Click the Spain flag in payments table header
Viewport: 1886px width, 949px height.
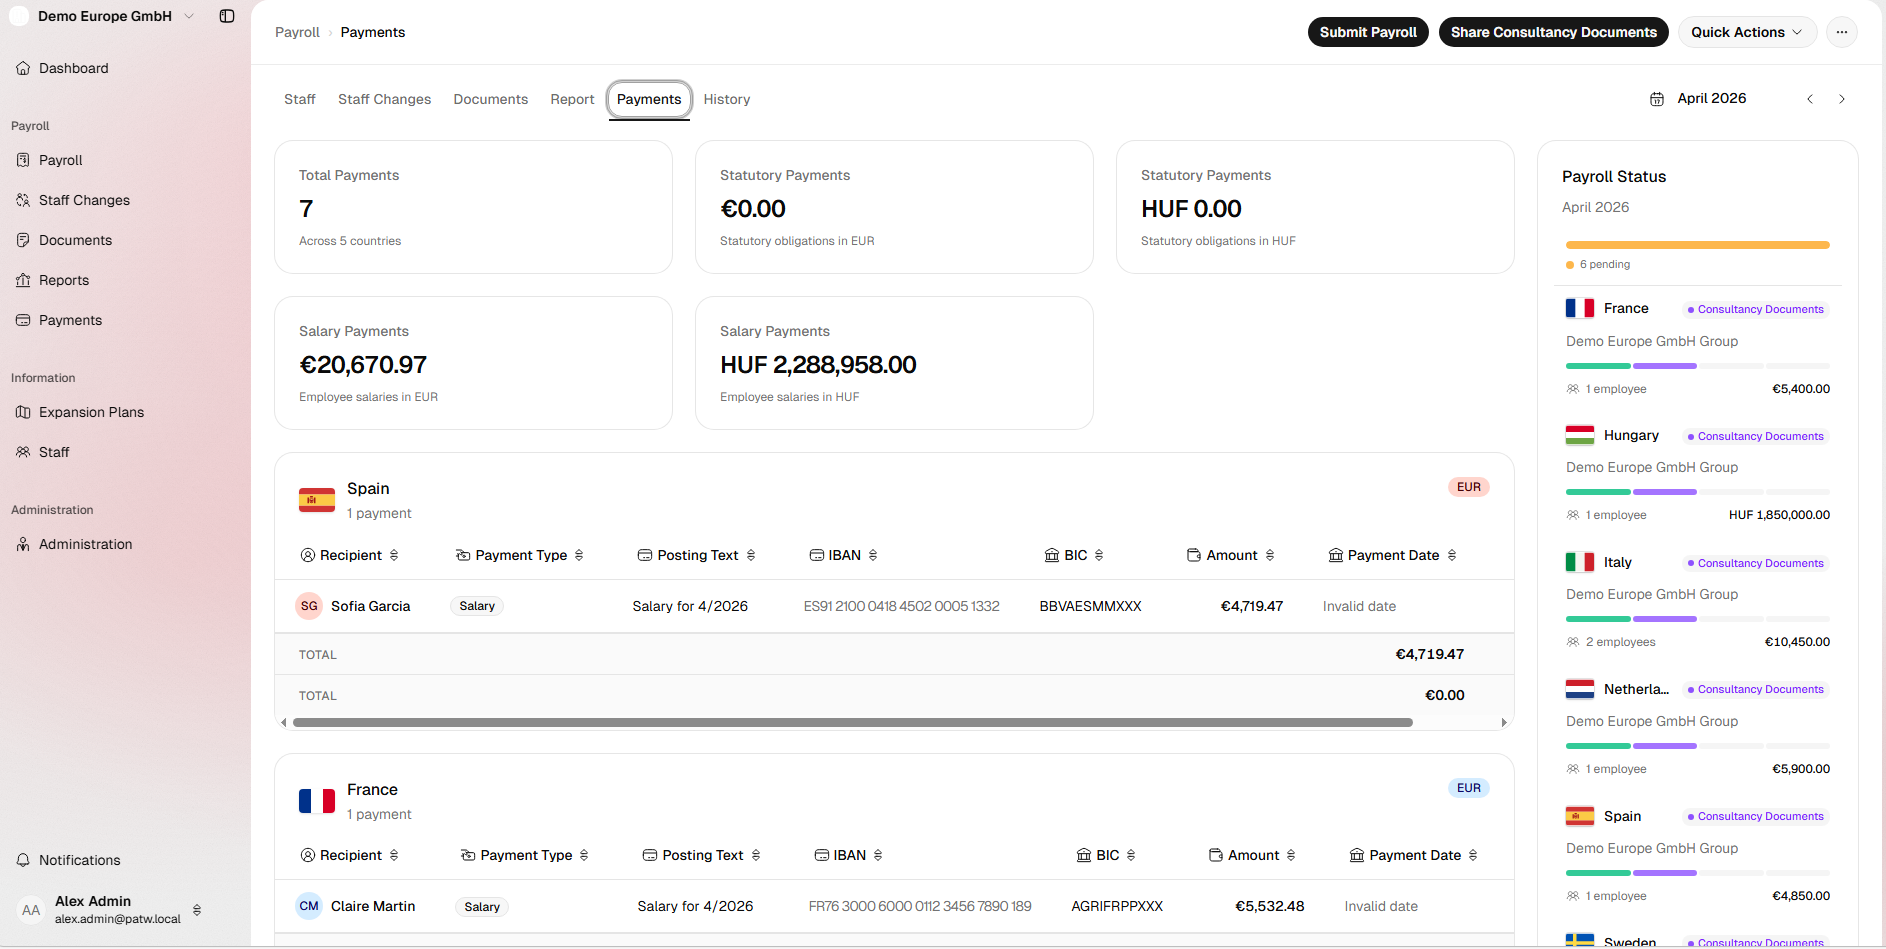[317, 500]
